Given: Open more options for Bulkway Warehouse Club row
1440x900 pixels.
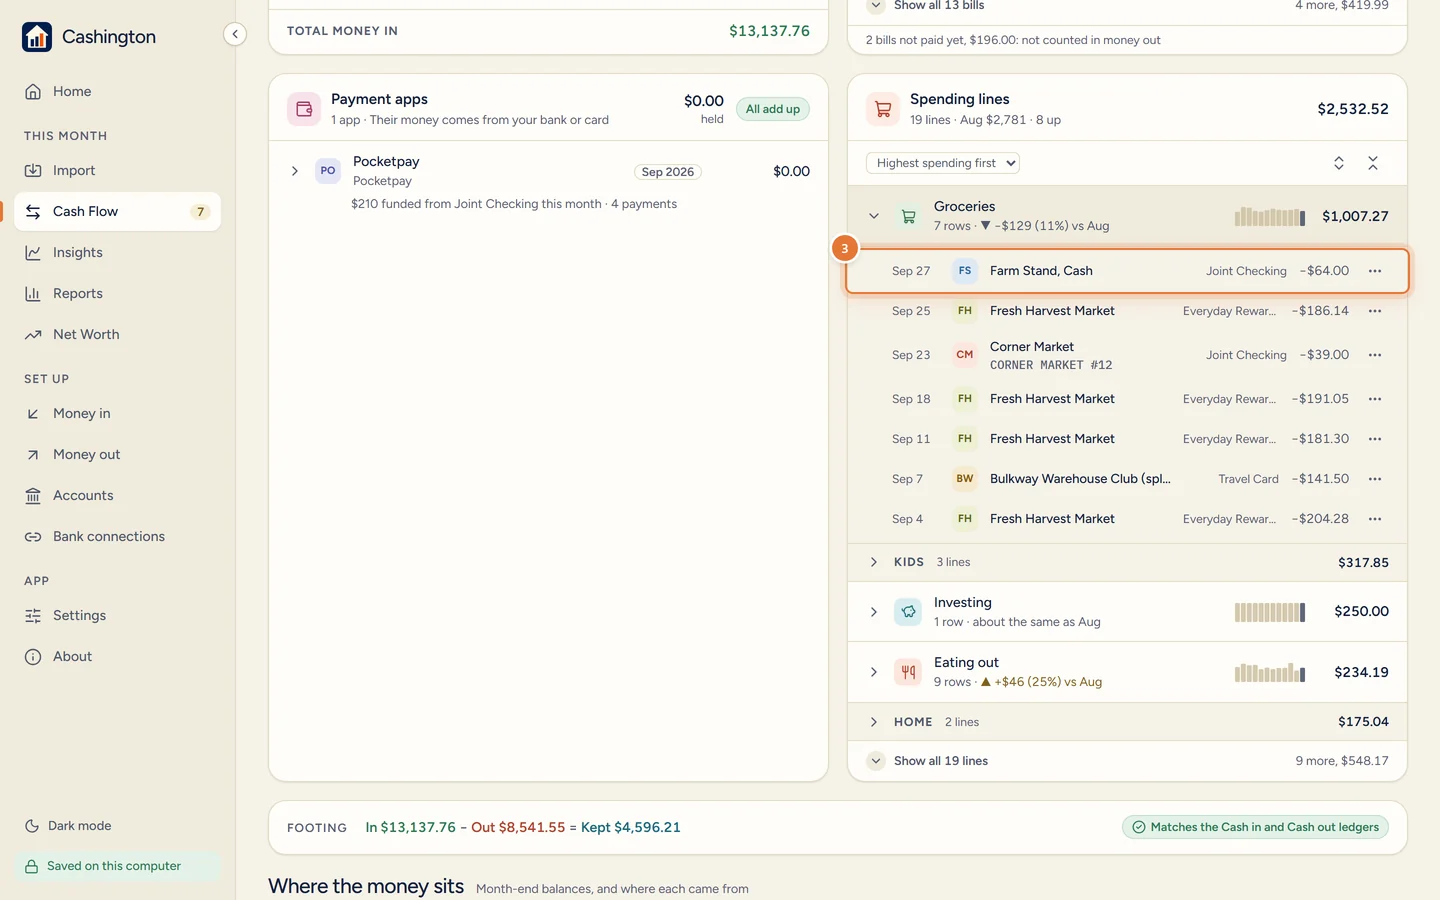Looking at the screenshot, I should click(1375, 479).
